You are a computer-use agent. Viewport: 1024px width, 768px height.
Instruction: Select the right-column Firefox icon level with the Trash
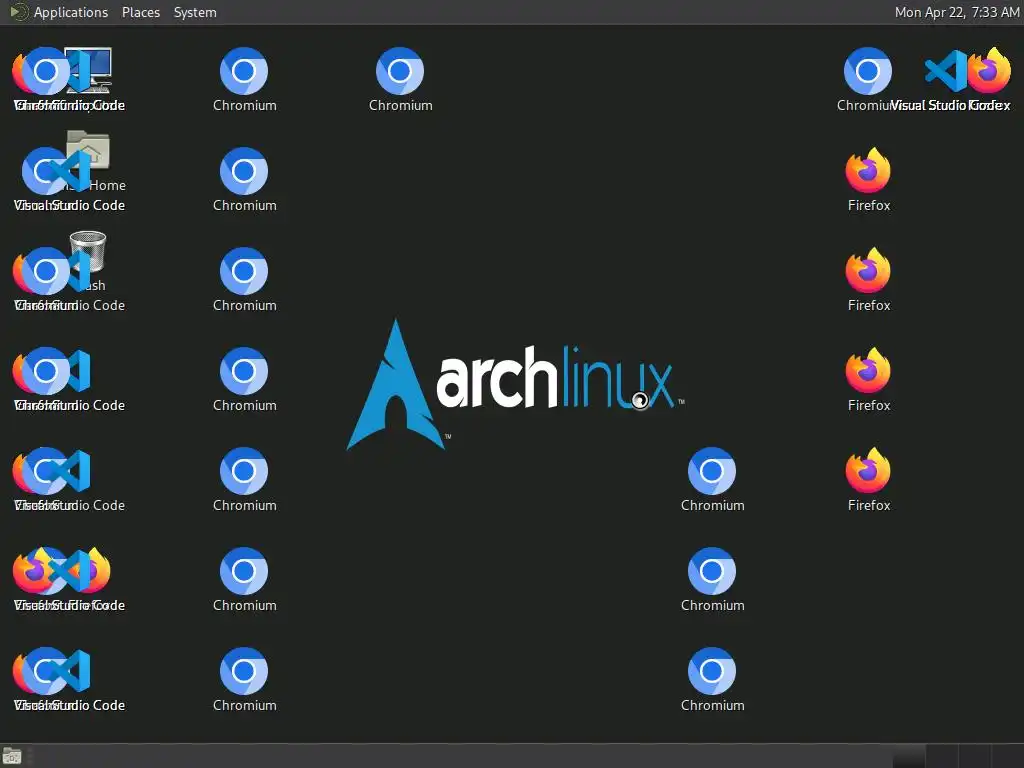point(868,270)
